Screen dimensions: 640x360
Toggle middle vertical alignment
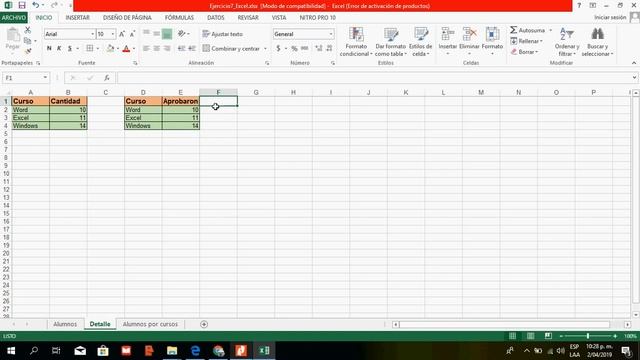click(156, 34)
